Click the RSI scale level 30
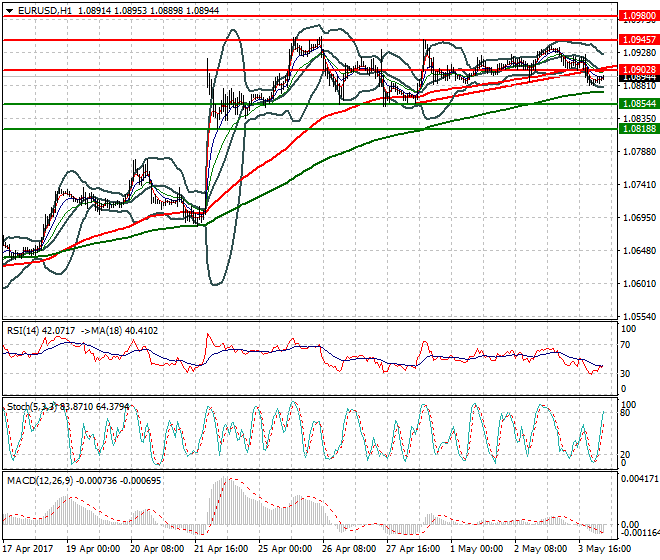The width and height of the screenshot is (660, 560). coord(625,374)
